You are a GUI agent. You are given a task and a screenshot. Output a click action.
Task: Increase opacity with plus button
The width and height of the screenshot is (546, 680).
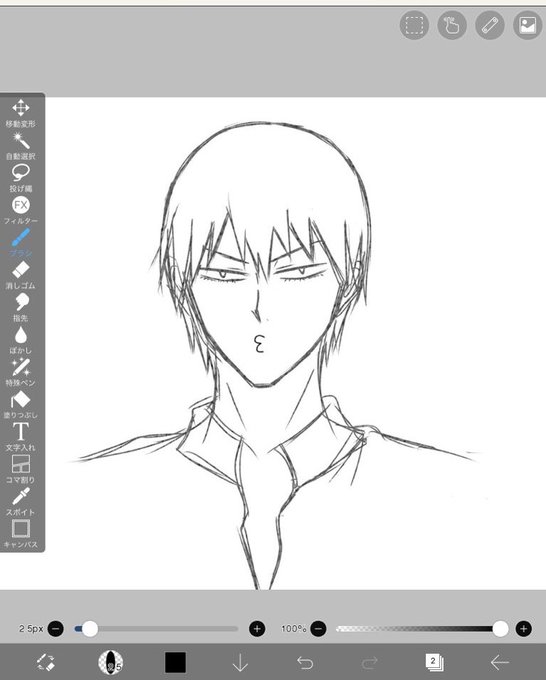click(523, 628)
